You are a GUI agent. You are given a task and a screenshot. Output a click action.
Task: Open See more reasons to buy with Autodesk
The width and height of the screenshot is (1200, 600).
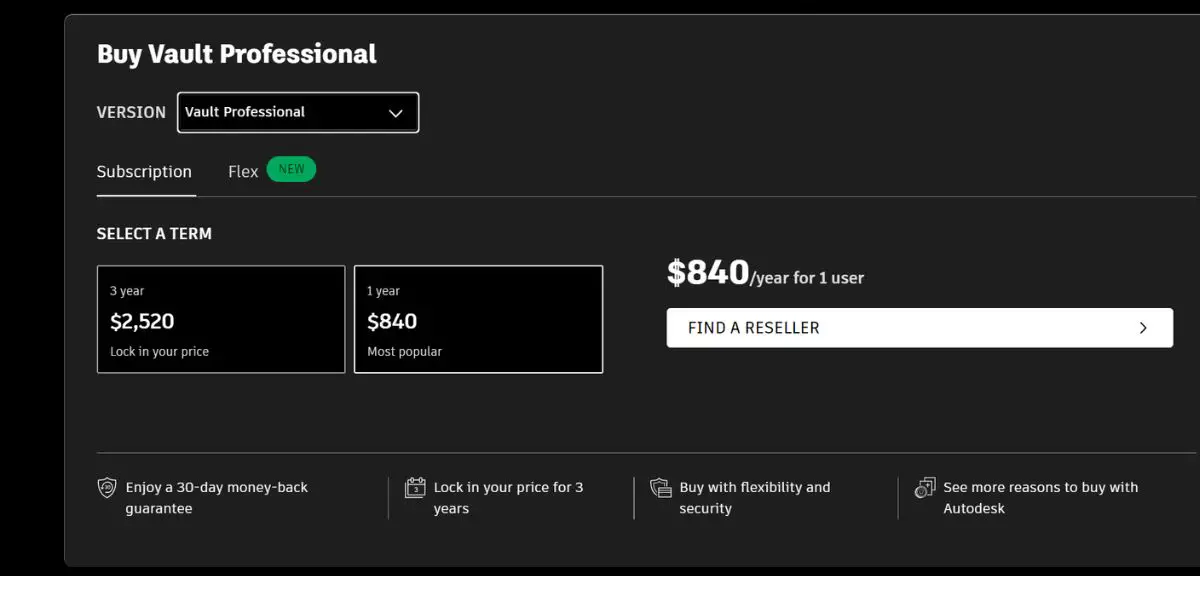(1041, 498)
